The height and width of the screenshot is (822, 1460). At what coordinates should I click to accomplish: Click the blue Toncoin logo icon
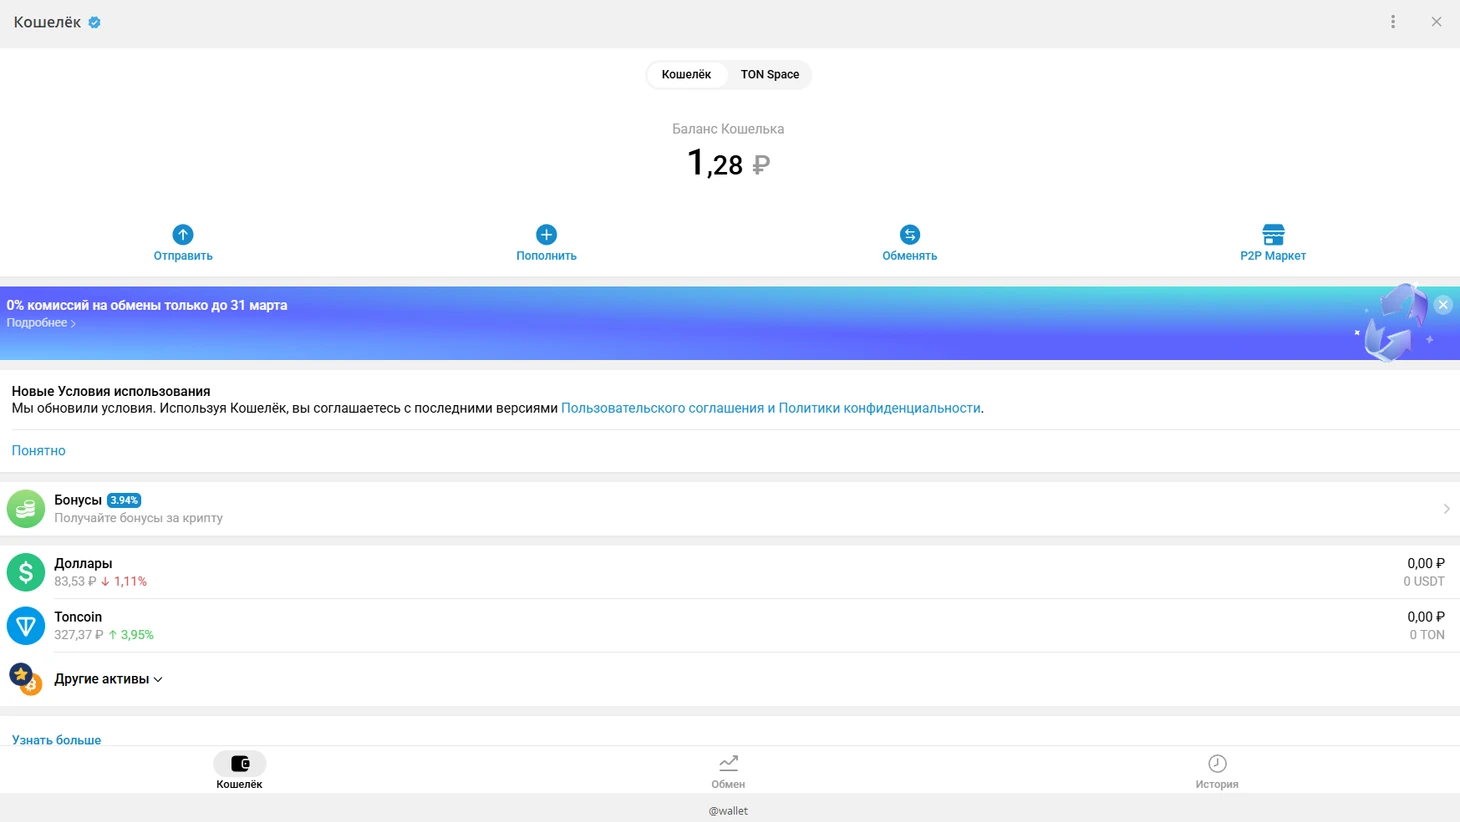click(x=26, y=626)
